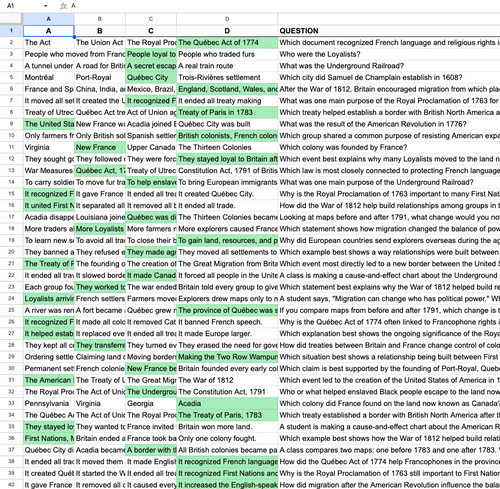The width and height of the screenshot is (500, 489).
Task: Select column C header
Action: pos(151,19)
